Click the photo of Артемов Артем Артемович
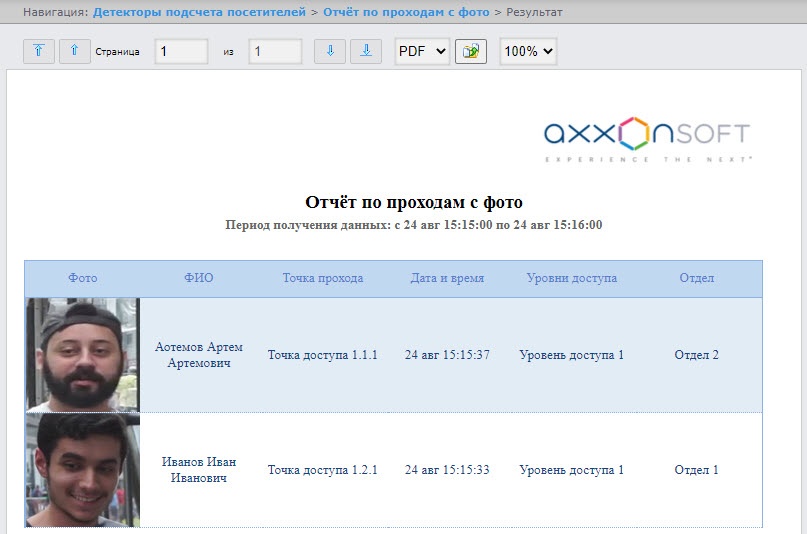This screenshot has height=534, width=807. 83,355
